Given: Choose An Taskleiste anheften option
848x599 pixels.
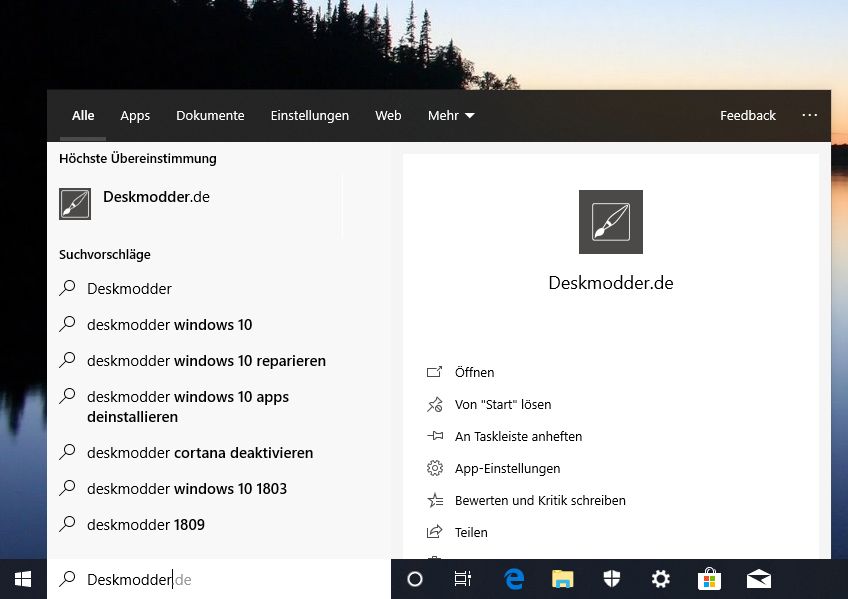Looking at the screenshot, I should pyautogui.click(x=517, y=436).
